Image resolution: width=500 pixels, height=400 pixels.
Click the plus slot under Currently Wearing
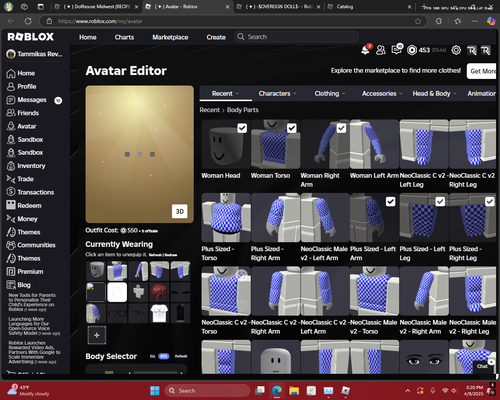pos(97,335)
